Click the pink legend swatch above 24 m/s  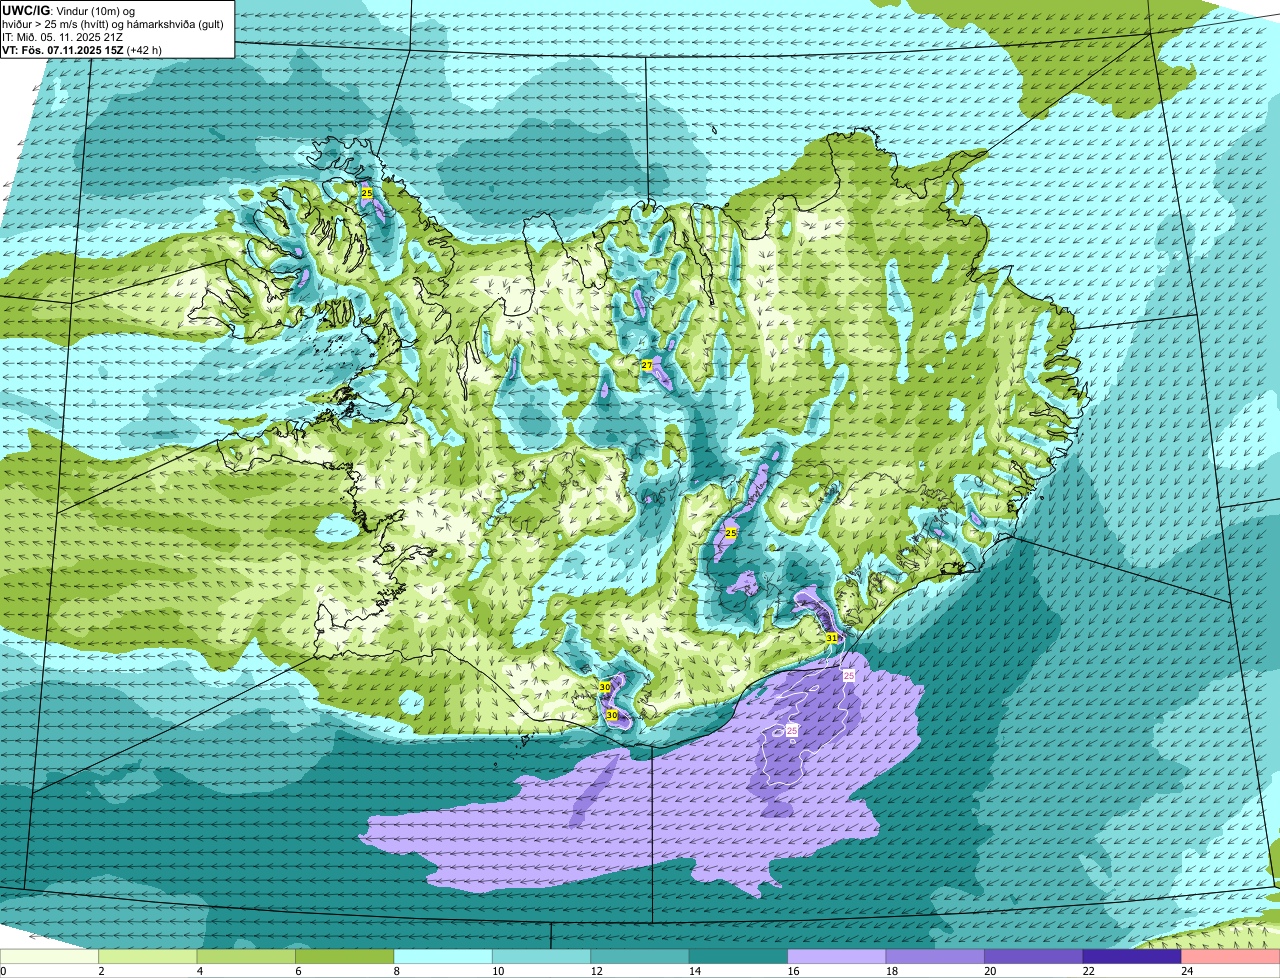tap(1231, 956)
